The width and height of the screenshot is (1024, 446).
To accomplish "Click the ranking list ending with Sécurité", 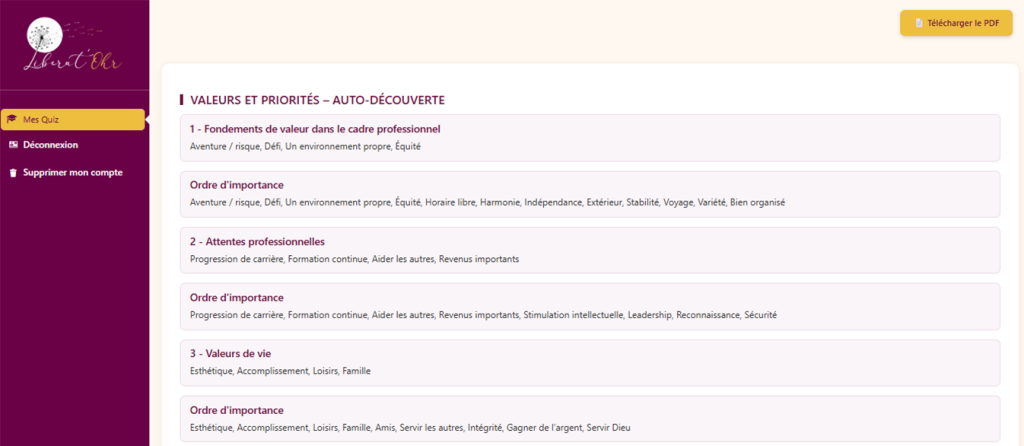I will click(483, 315).
